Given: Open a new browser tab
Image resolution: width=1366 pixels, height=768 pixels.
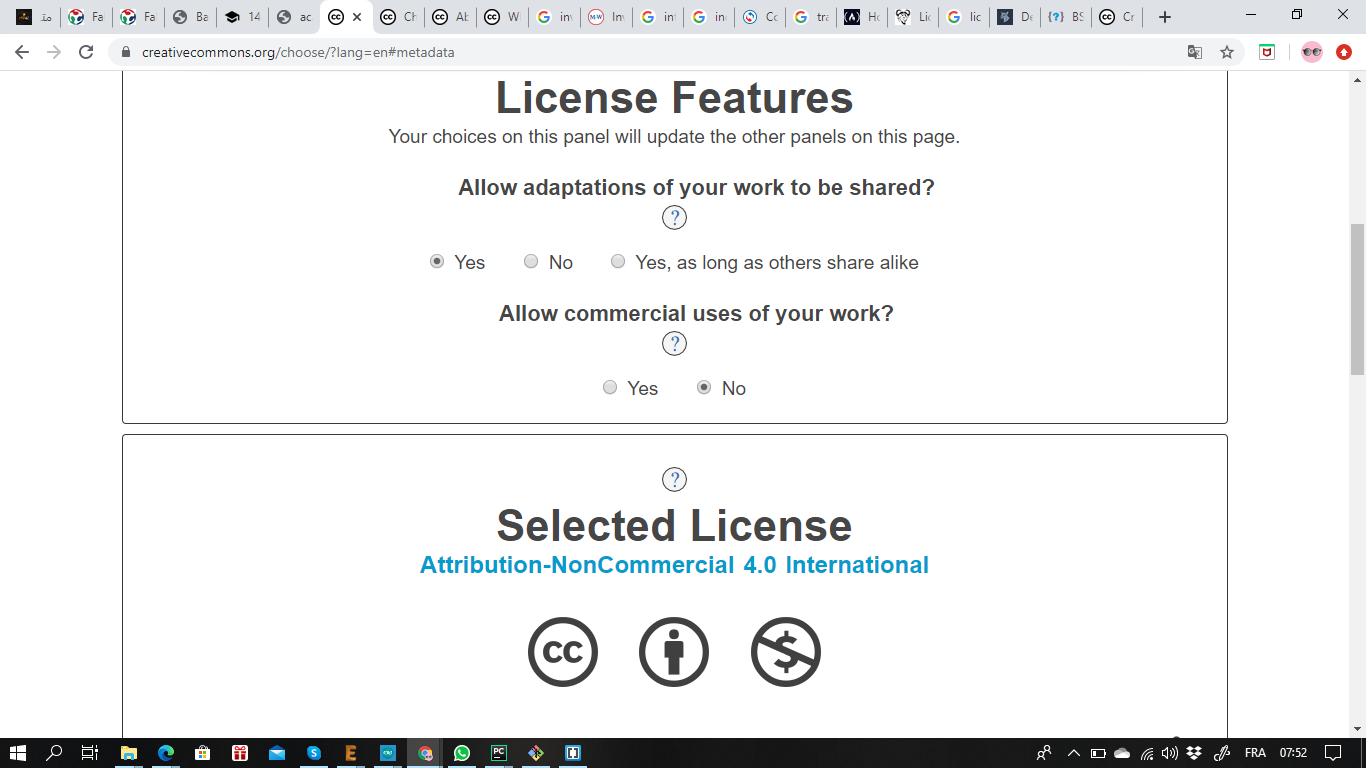Looking at the screenshot, I should (x=1164, y=17).
